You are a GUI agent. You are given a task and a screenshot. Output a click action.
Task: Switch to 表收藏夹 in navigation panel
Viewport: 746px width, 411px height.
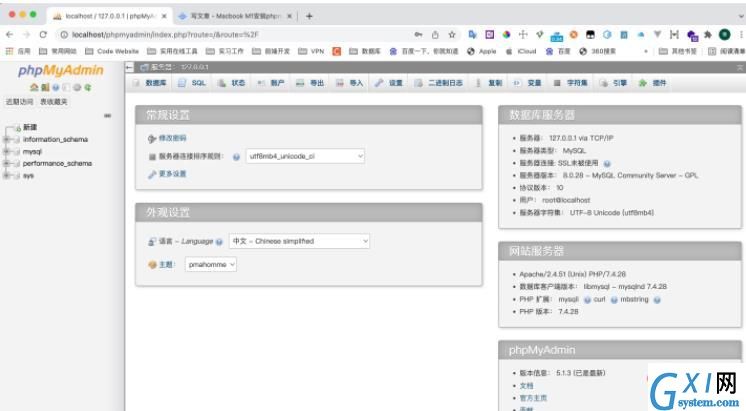[54, 102]
